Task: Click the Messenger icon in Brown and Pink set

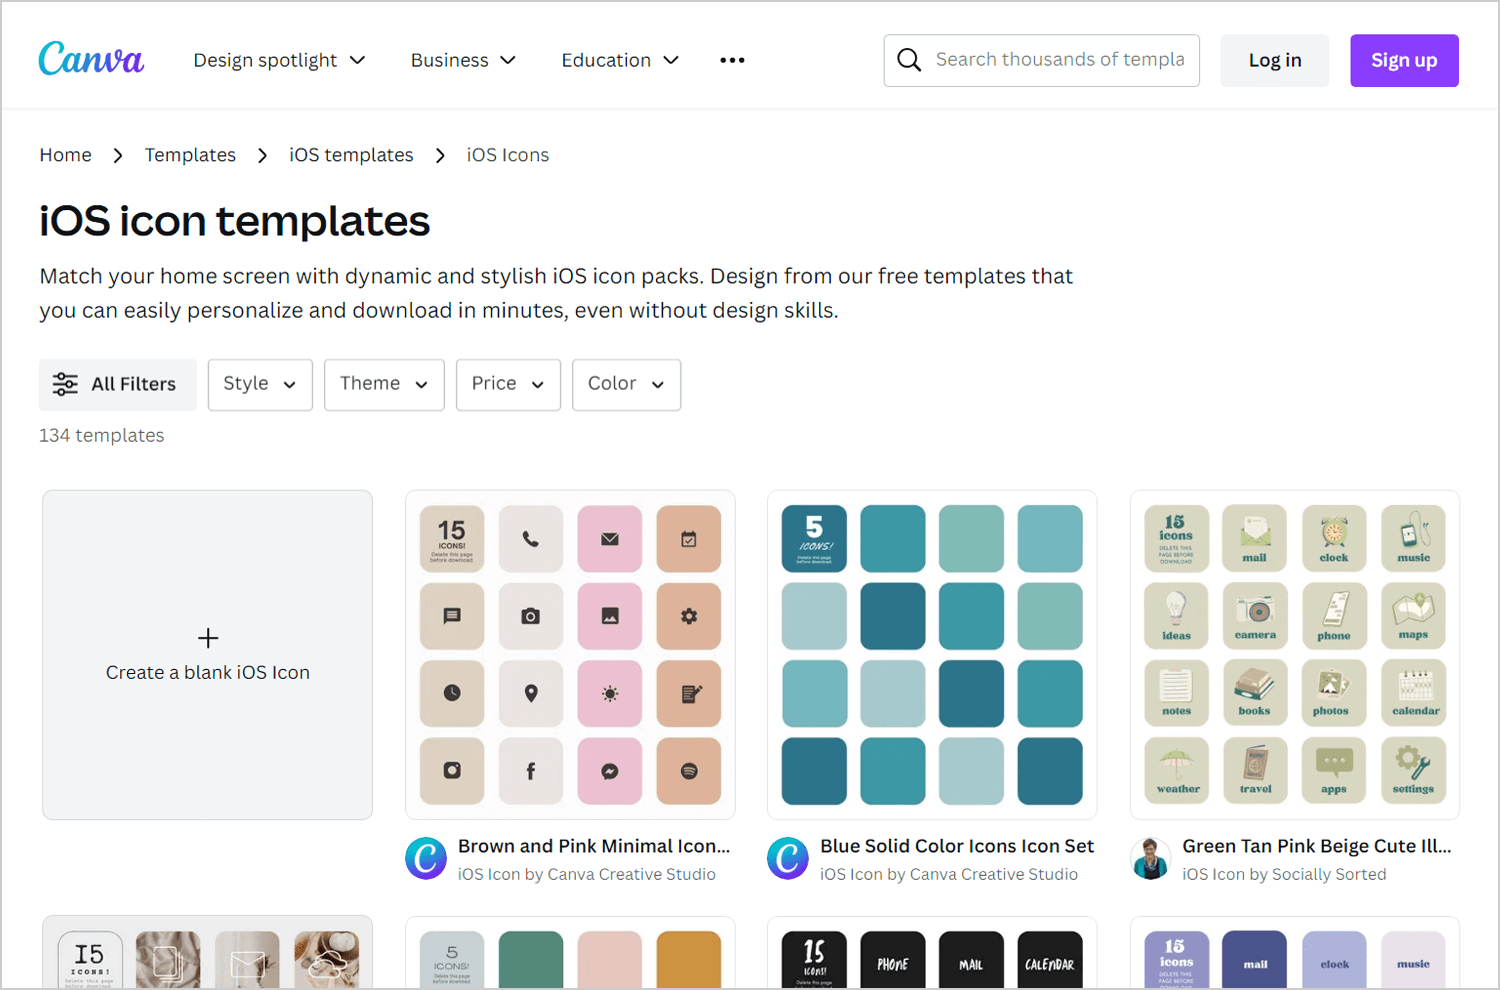Action: pos(610,771)
